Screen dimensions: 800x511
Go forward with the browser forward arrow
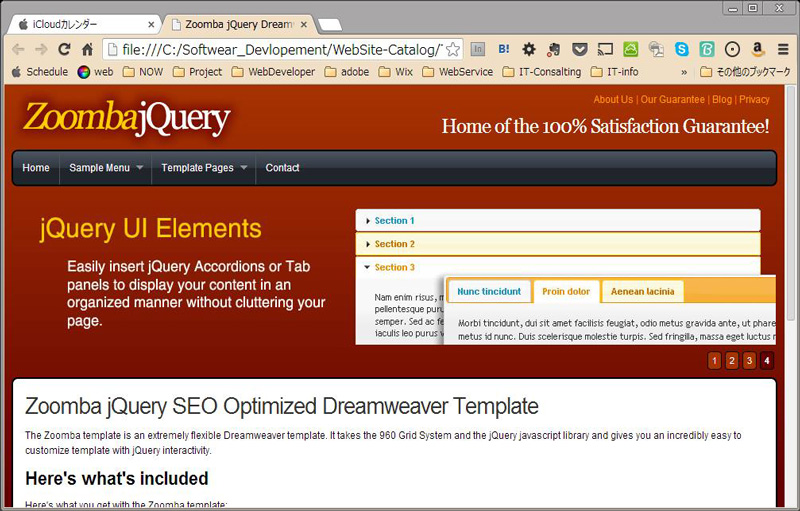(x=41, y=49)
